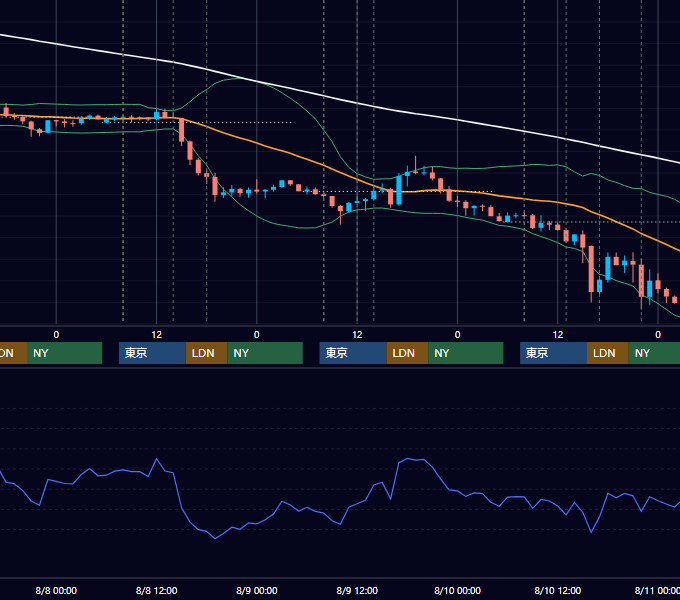Image resolution: width=680 pixels, height=600 pixels.
Task: Click the hour label 12 above 8/10 12:00
Action: [558, 335]
